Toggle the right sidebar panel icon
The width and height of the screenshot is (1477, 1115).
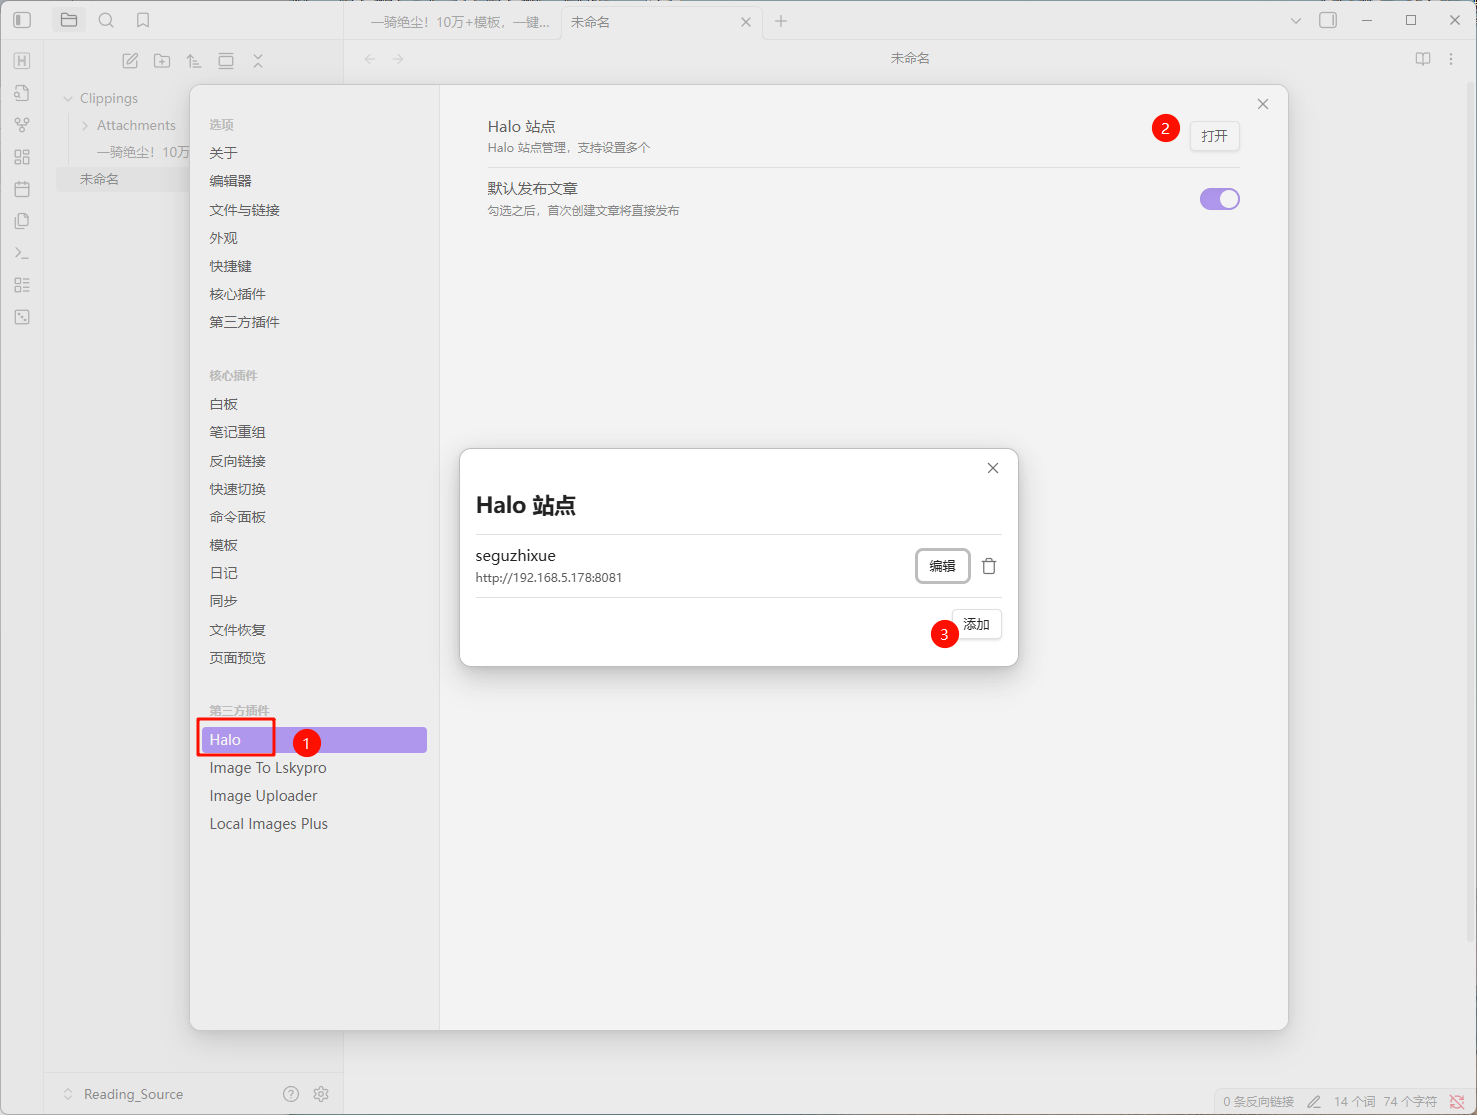pos(1328,20)
